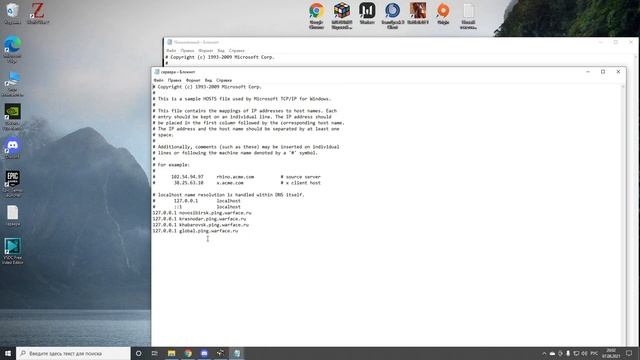Open Справка menu in front Notepad
The width and height of the screenshot is (640, 360).
224,80
